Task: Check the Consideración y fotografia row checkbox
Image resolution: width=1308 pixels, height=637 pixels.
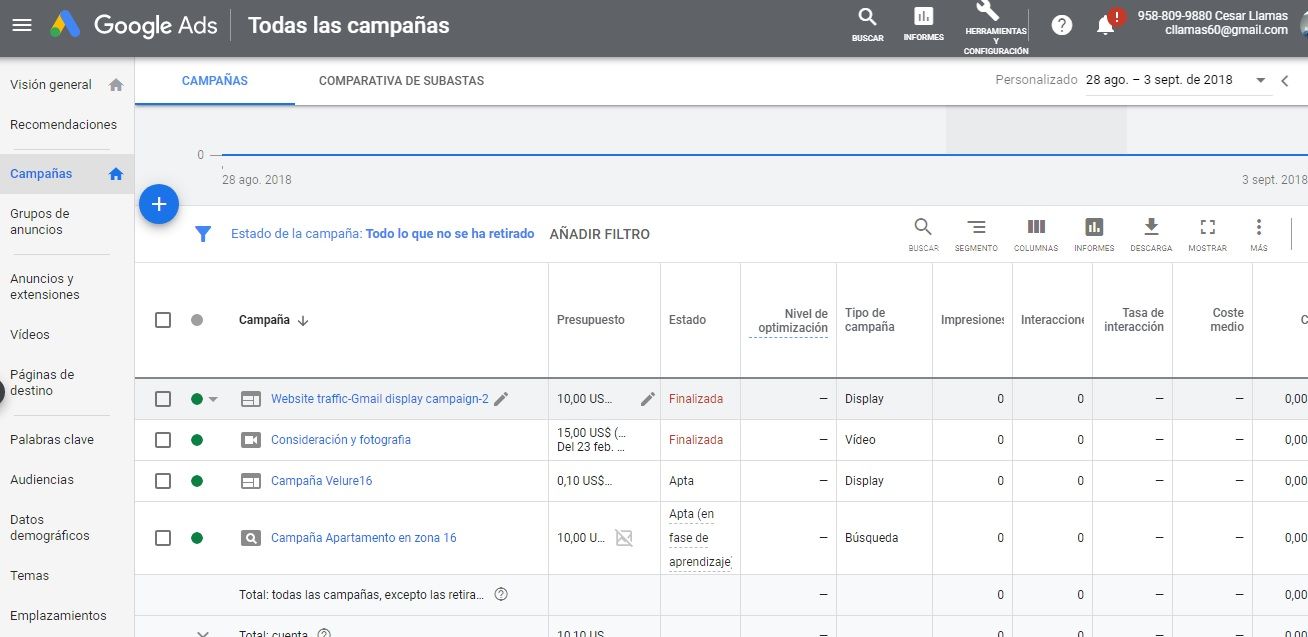Action: (163, 440)
